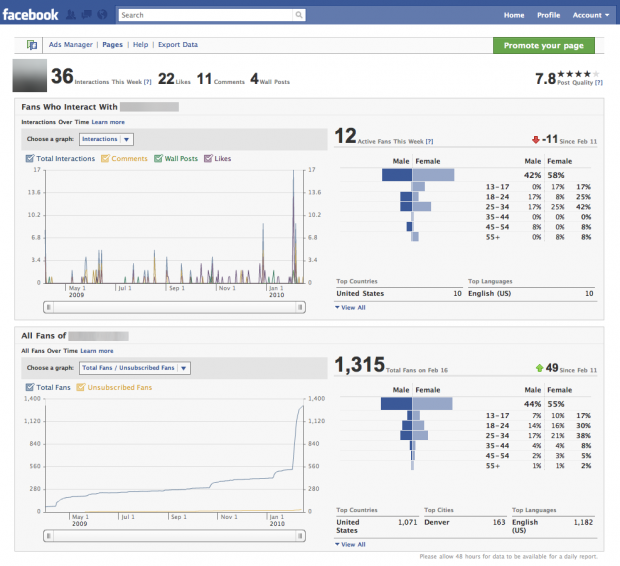Screen dimensions: 620x566
Task: Open Ads Manager link
Action: [x=71, y=45]
